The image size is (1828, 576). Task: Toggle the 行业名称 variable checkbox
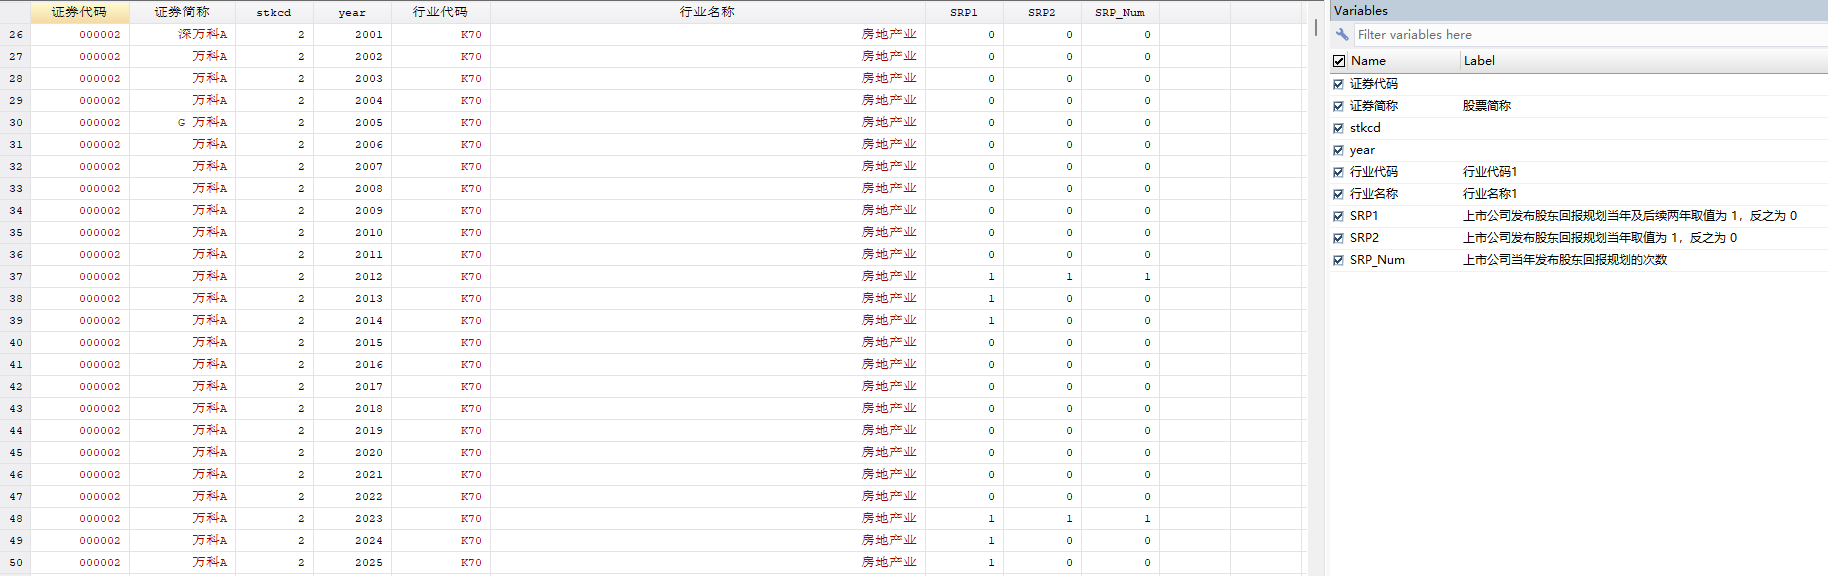1338,194
